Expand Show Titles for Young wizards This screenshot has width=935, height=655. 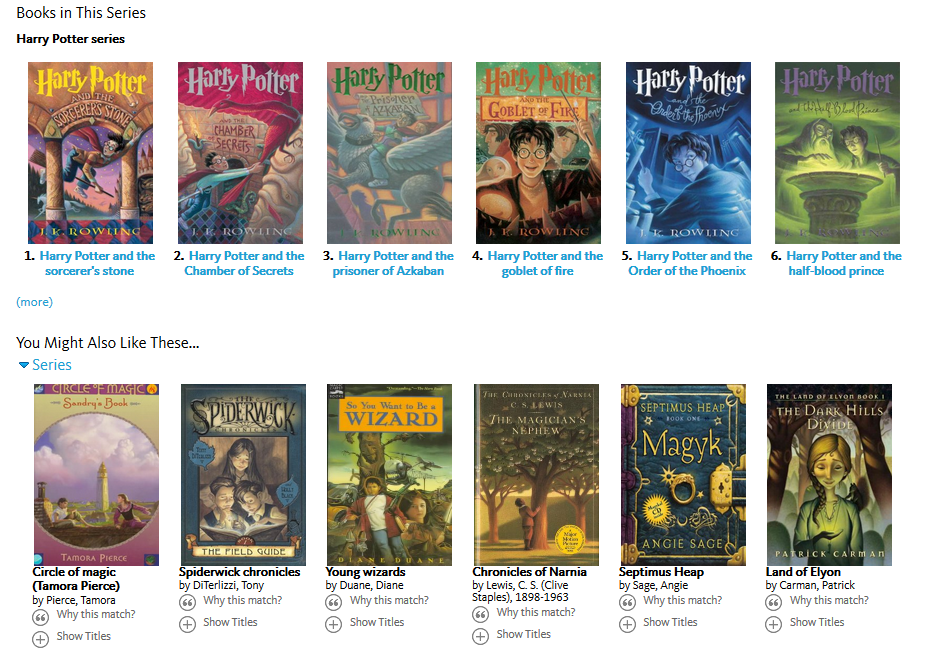376,622
